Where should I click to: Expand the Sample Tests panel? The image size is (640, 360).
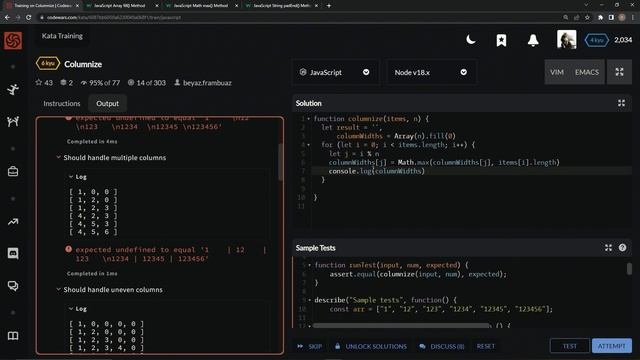608,248
